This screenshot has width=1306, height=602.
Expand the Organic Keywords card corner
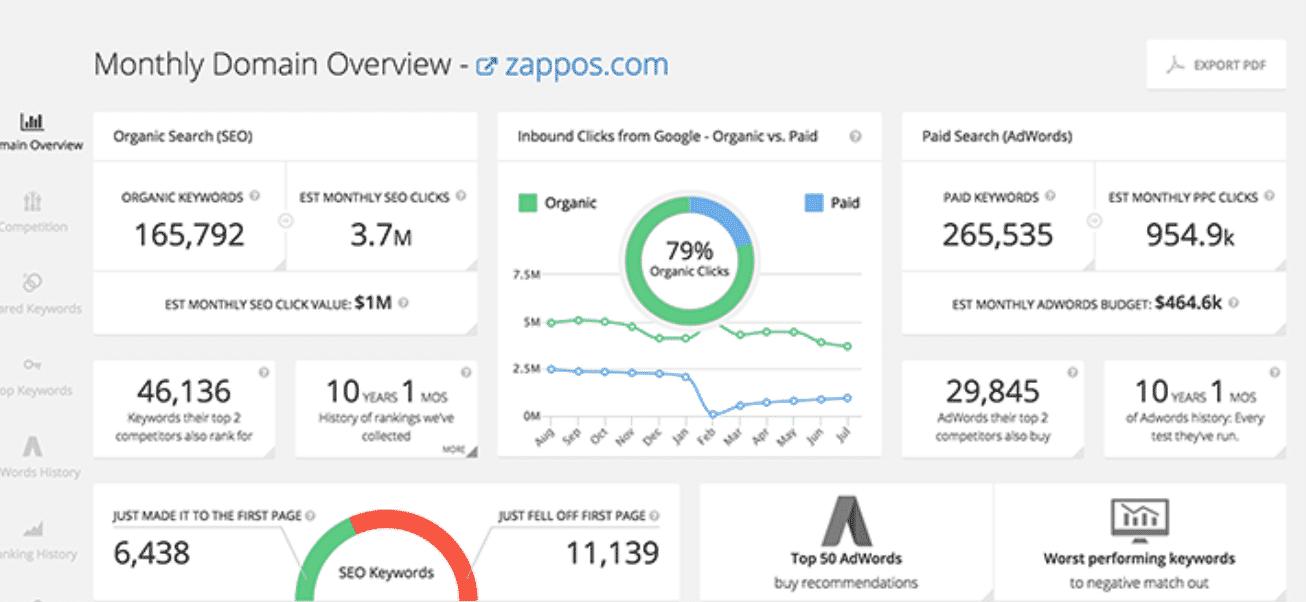coord(279,263)
